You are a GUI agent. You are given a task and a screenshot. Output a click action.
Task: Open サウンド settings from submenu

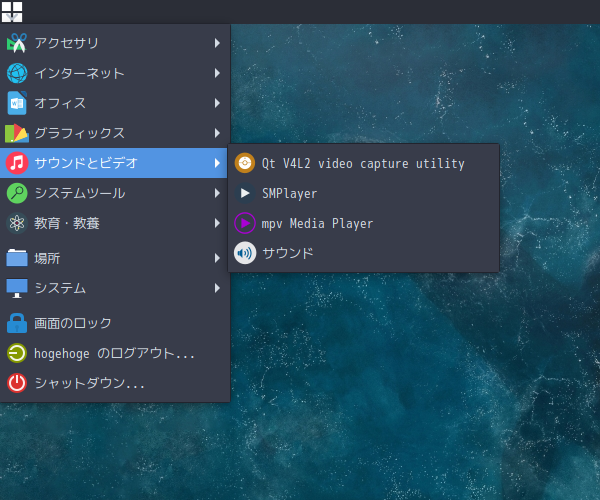click(364, 253)
